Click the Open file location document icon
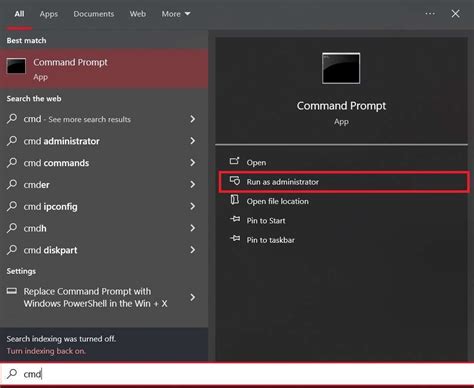The width and height of the screenshot is (474, 388). [x=235, y=200]
